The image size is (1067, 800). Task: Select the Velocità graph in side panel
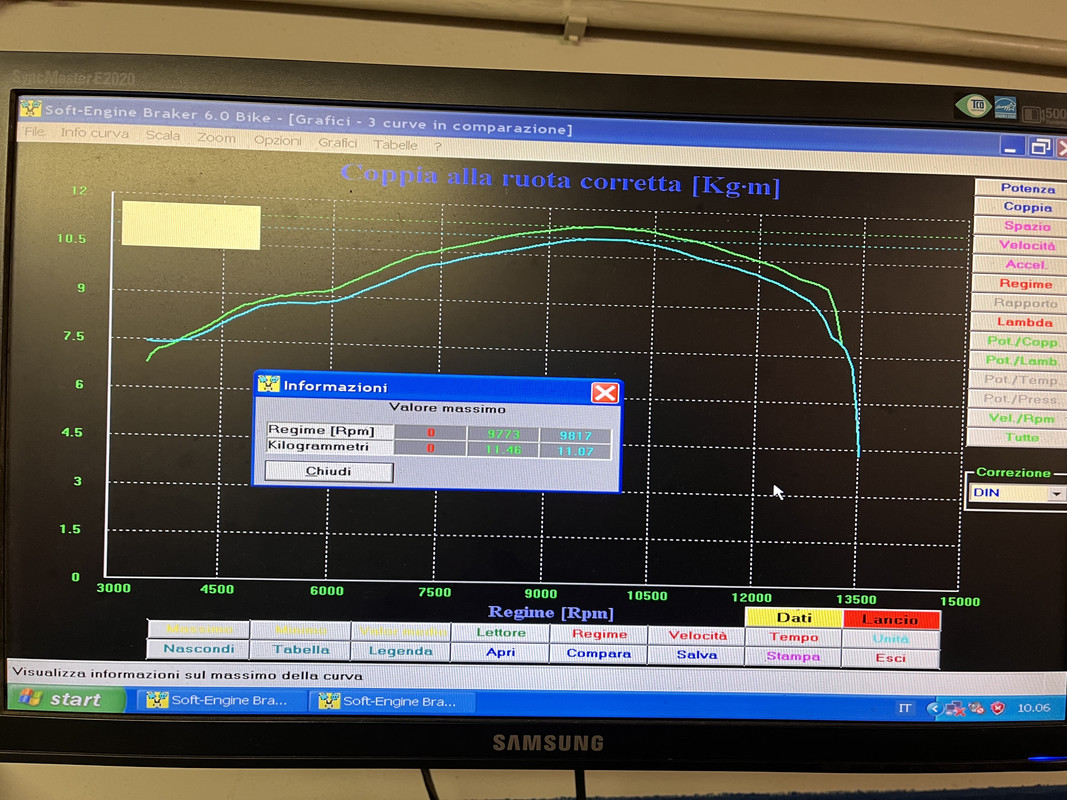(x=1027, y=245)
